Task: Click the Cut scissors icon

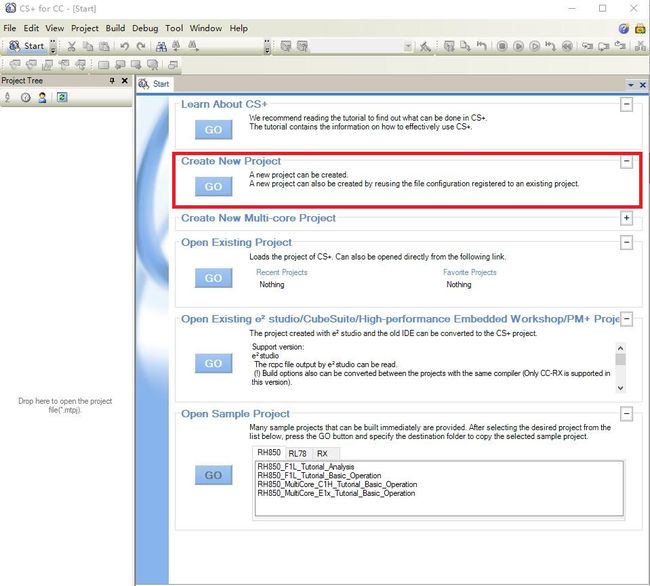Action: (x=71, y=46)
